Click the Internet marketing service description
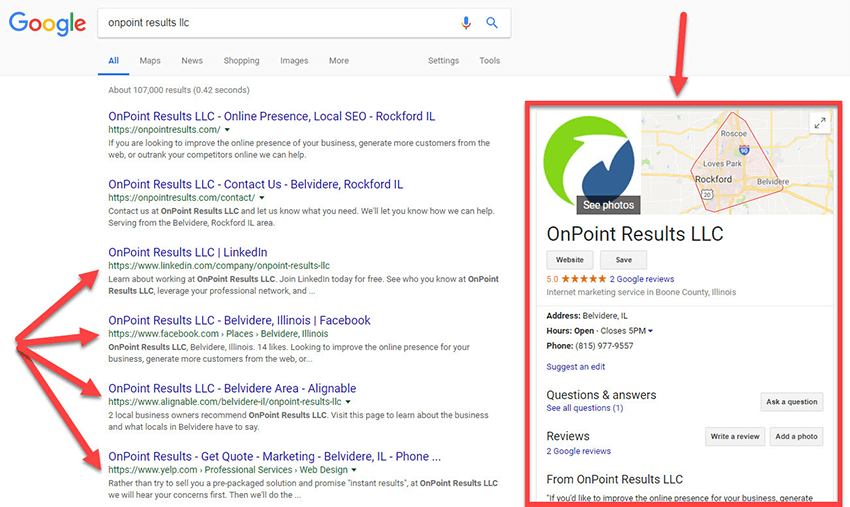 [641, 292]
